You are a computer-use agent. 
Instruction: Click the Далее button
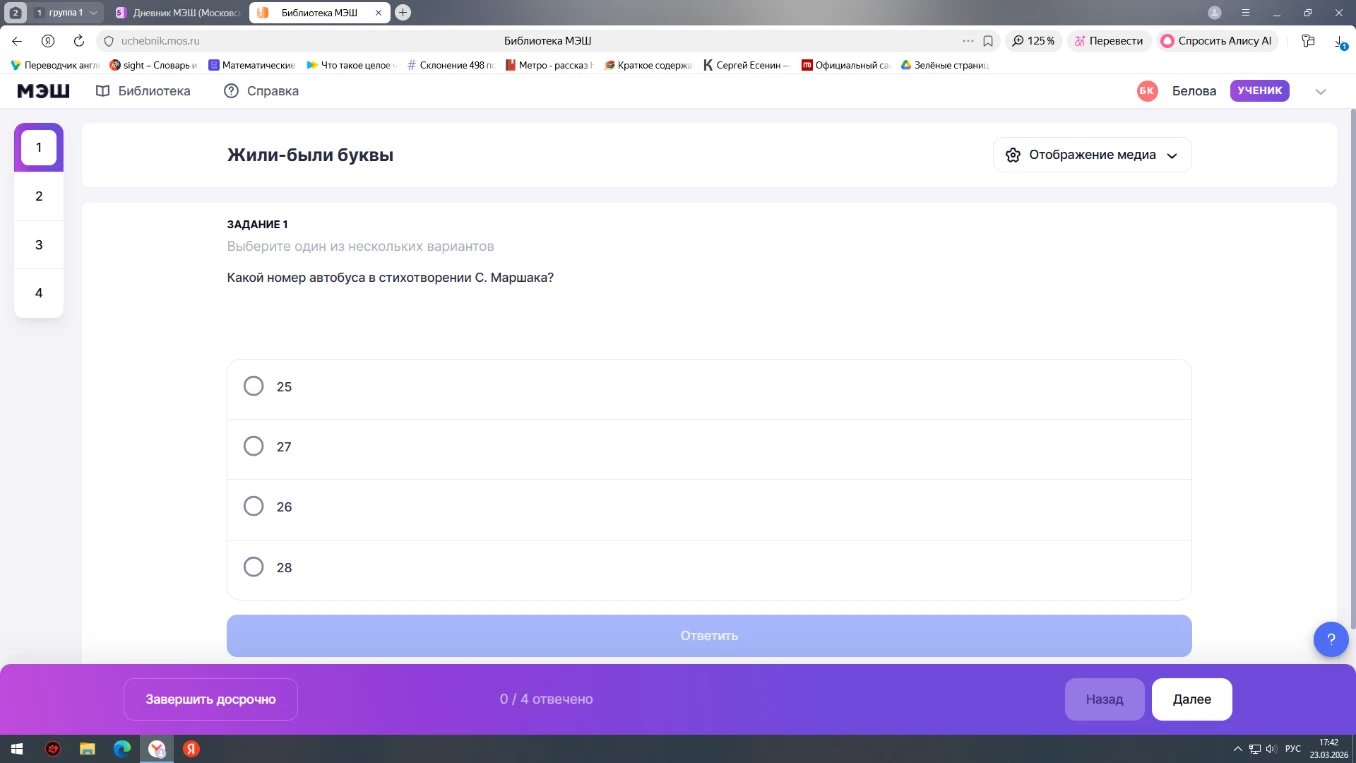1192,699
